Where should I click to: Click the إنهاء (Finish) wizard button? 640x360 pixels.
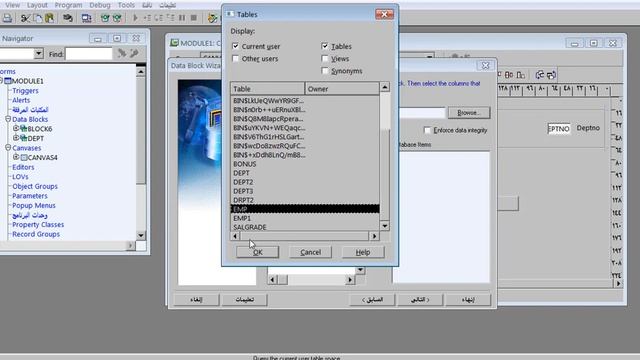(468, 300)
